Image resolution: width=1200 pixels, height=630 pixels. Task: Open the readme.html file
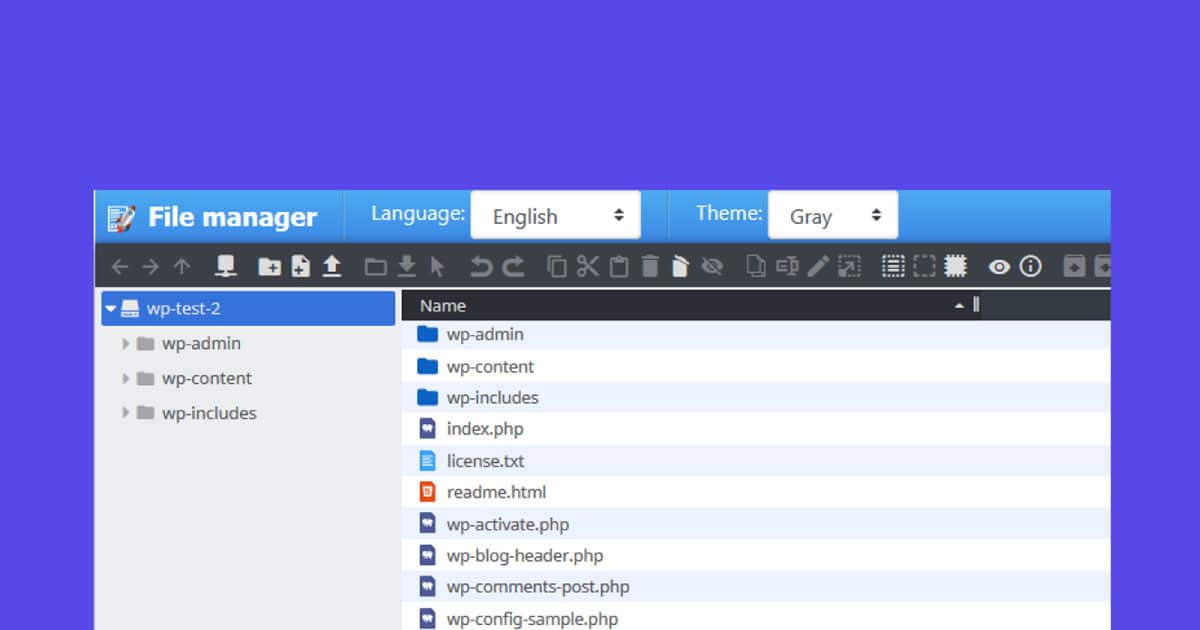(x=496, y=492)
